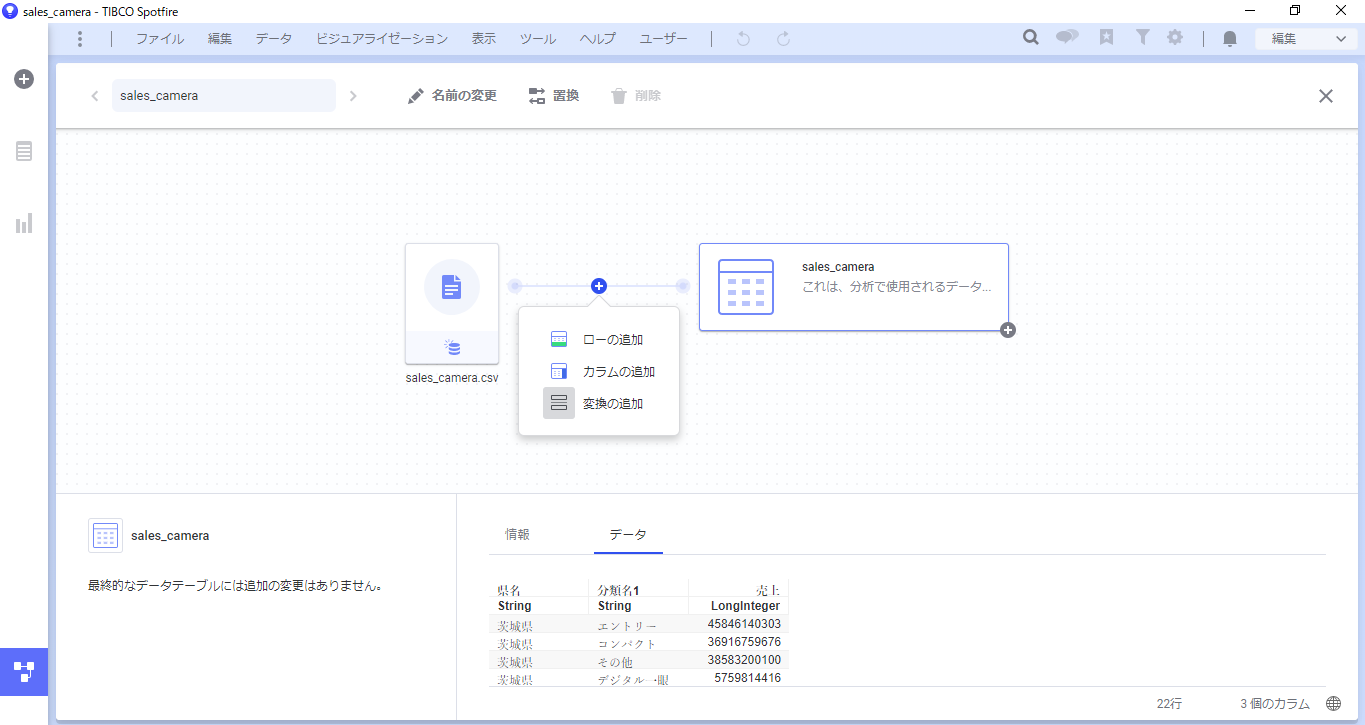Viewport: 1365px width, 725px height.
Task: Open the ヘルプ menu
Action: [x=598, y=39]
